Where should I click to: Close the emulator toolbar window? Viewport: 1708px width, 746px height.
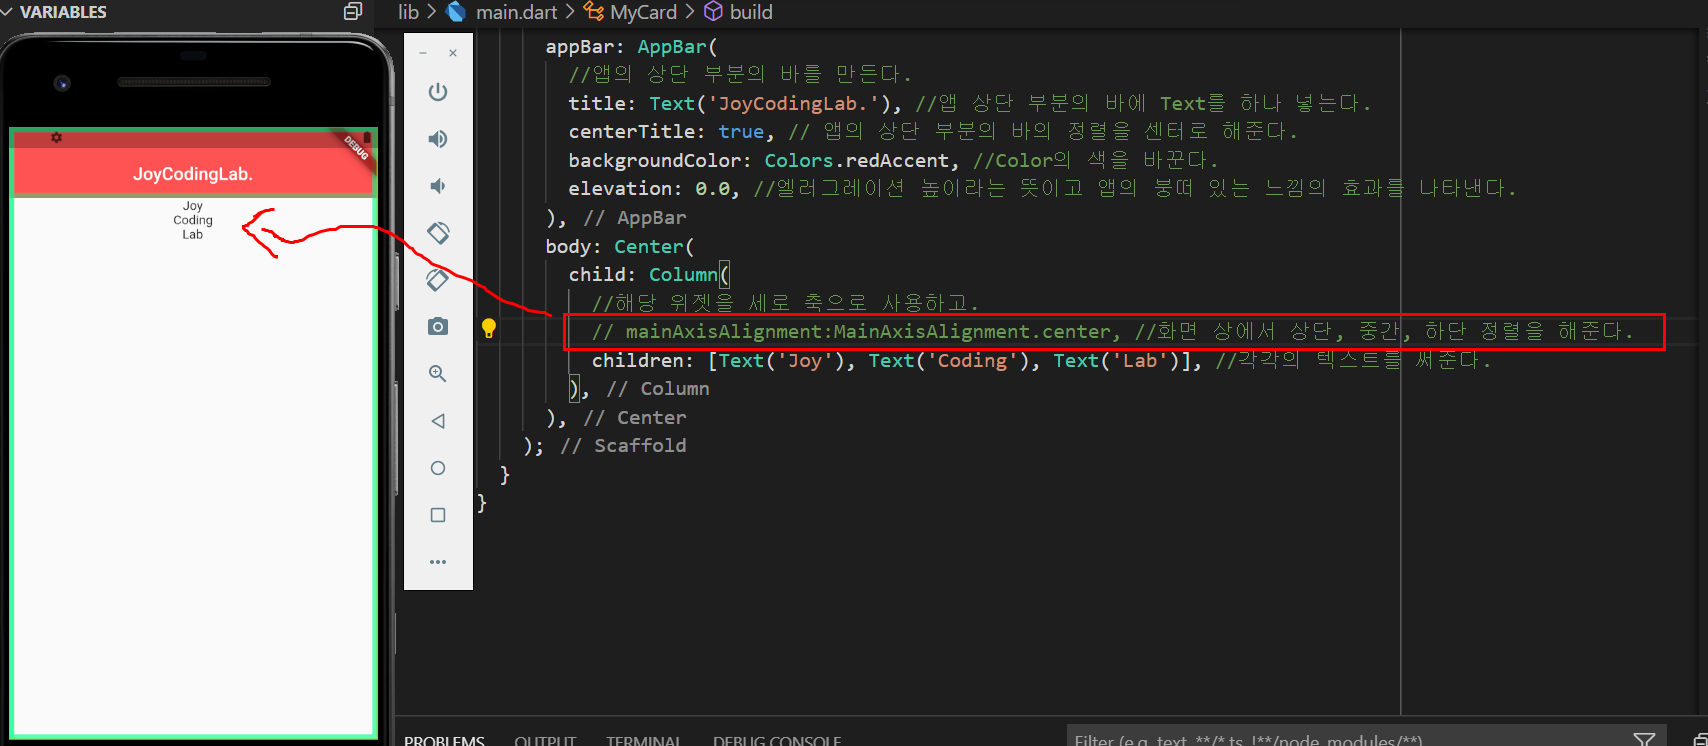coord(453,53)
